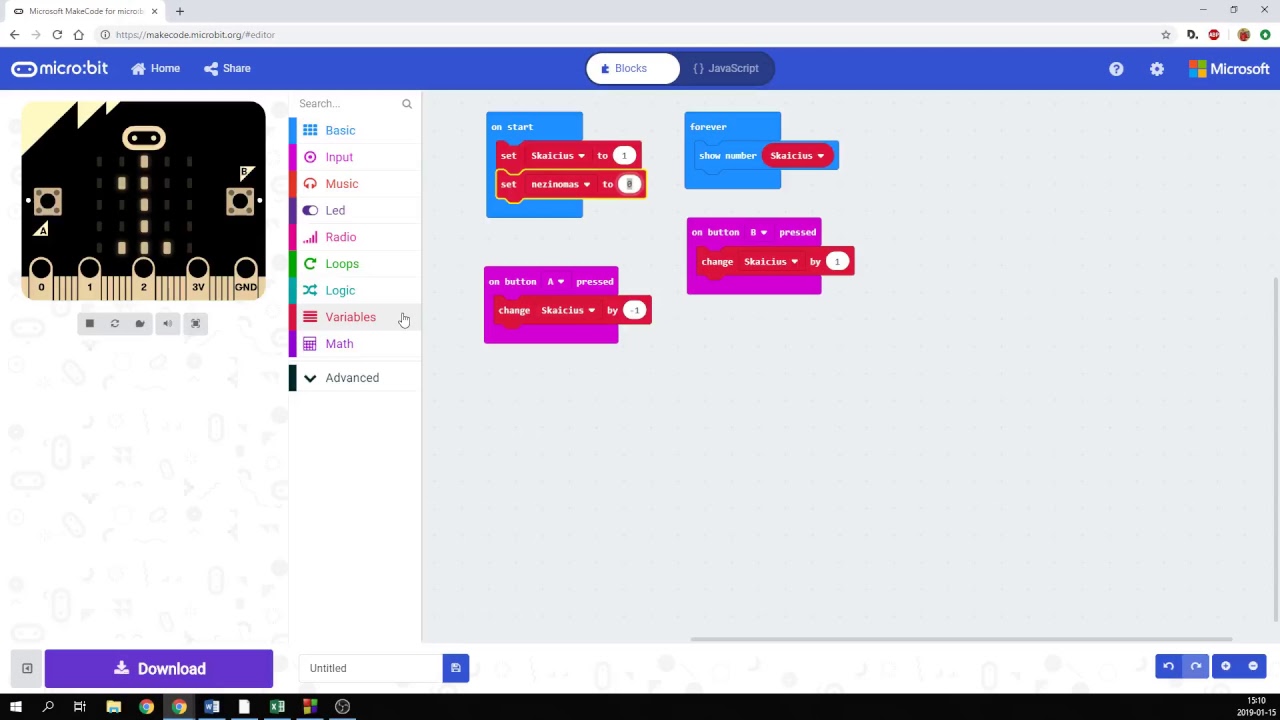Redo the last undone action
This screenshot has height=720, width=1280.
(x=1195, y=666)
